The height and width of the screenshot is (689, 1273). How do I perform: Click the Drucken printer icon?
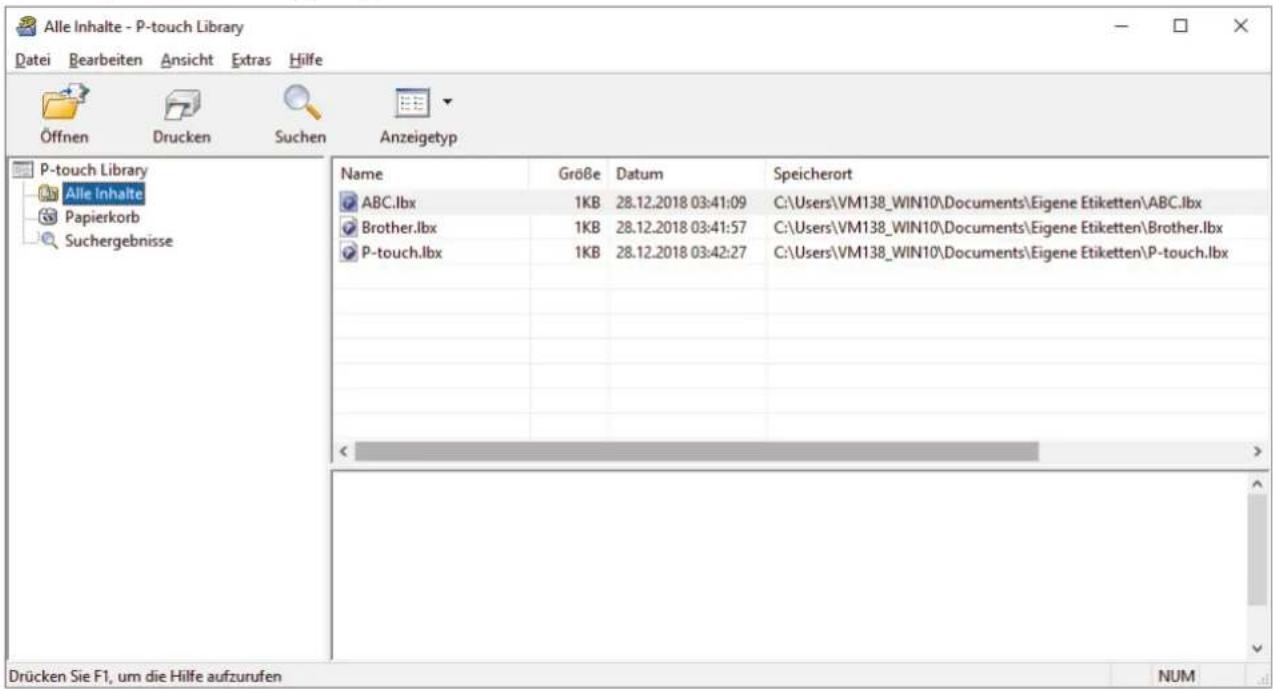pos(181,104)
